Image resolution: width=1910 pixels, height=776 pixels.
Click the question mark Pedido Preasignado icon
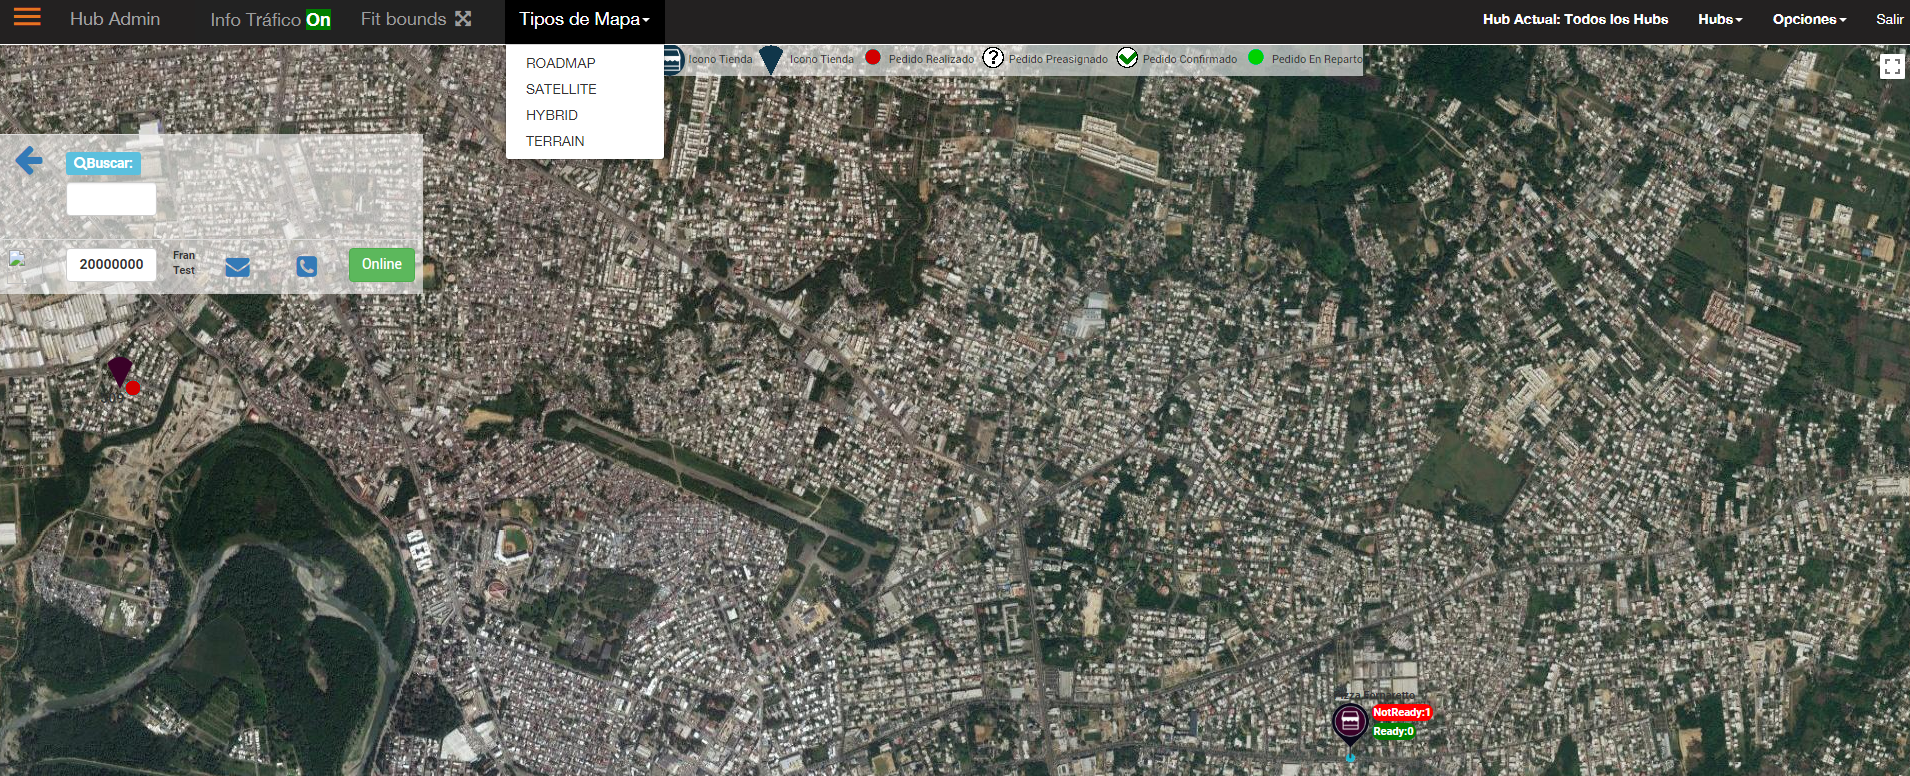point(993,57)
